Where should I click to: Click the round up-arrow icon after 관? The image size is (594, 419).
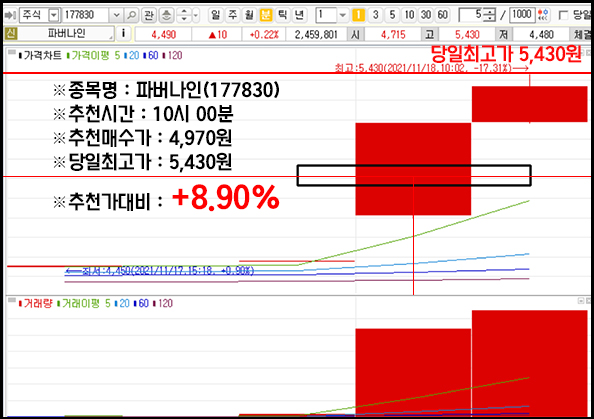(166, 15)
